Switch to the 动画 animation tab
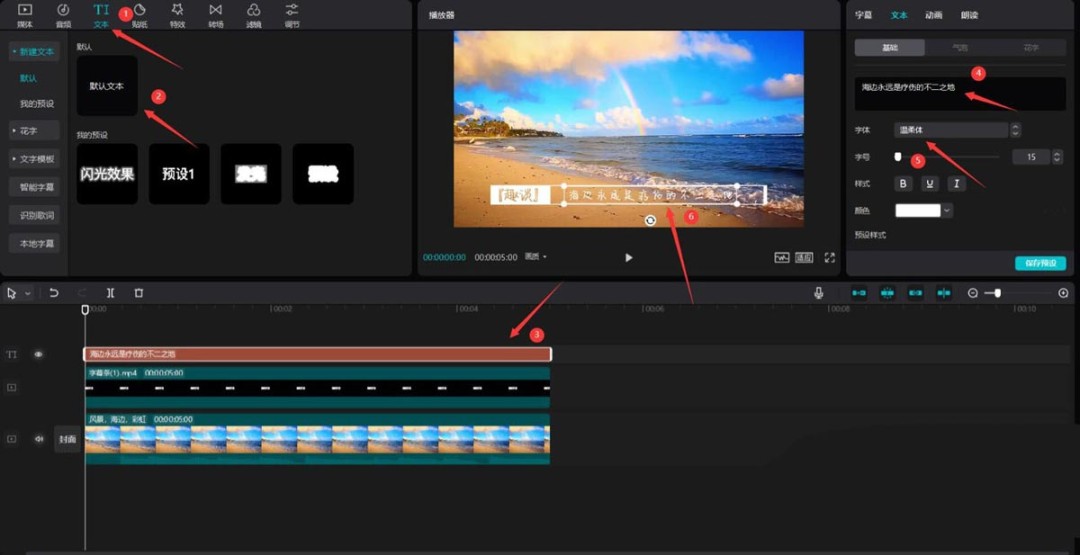1080x555 pixels. (933, 15)
